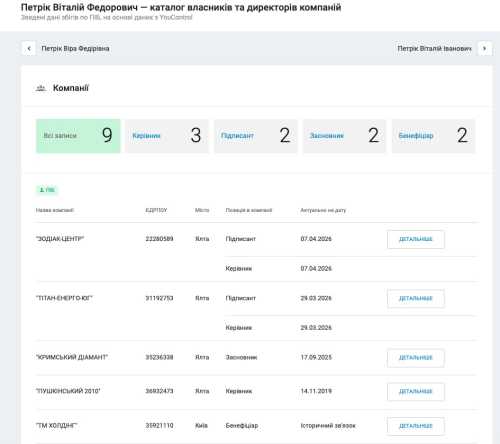Image resolution: width=500 pixels, height=444 pixels.
Task: Select the code 31192753
Action: click(x=159, y=298)
